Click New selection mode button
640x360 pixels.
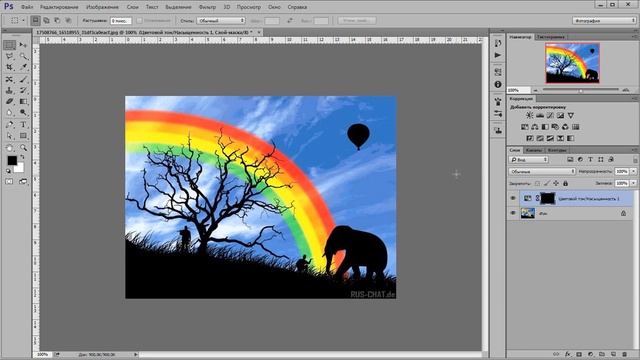36,20
